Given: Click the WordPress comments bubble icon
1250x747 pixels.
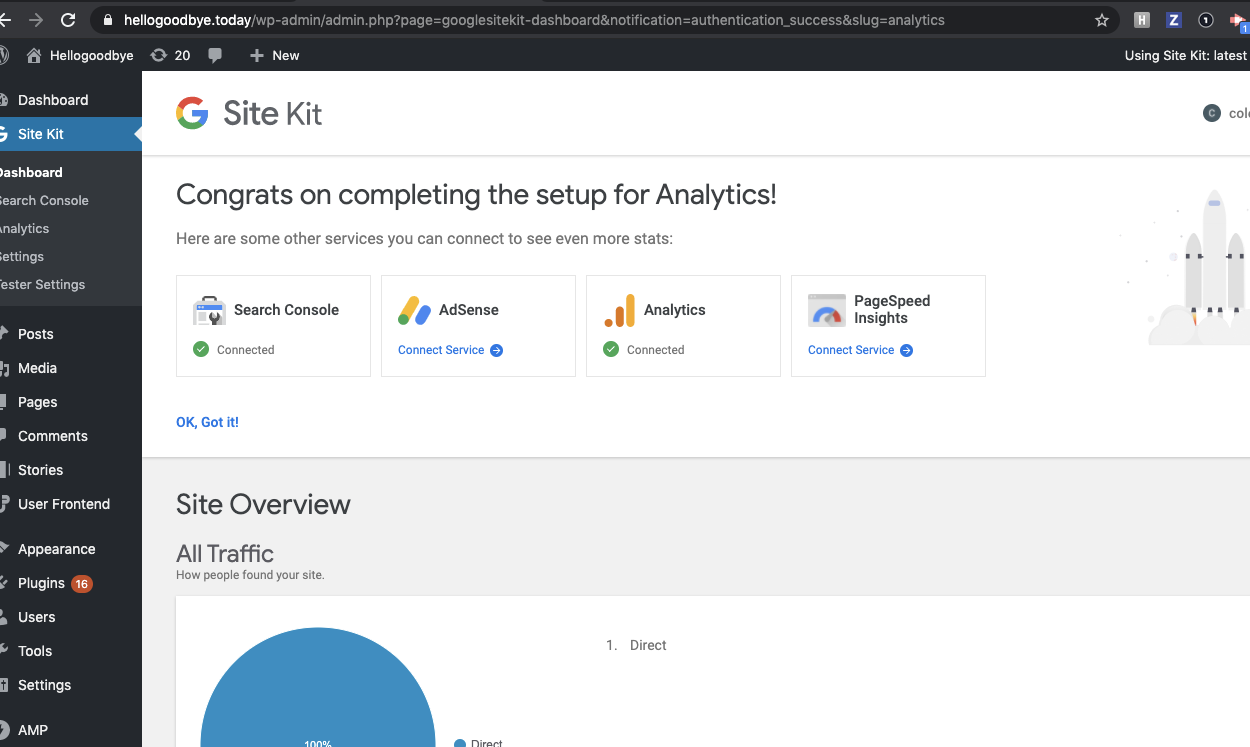Looking at the screenshot, I should tap(215, 55).
